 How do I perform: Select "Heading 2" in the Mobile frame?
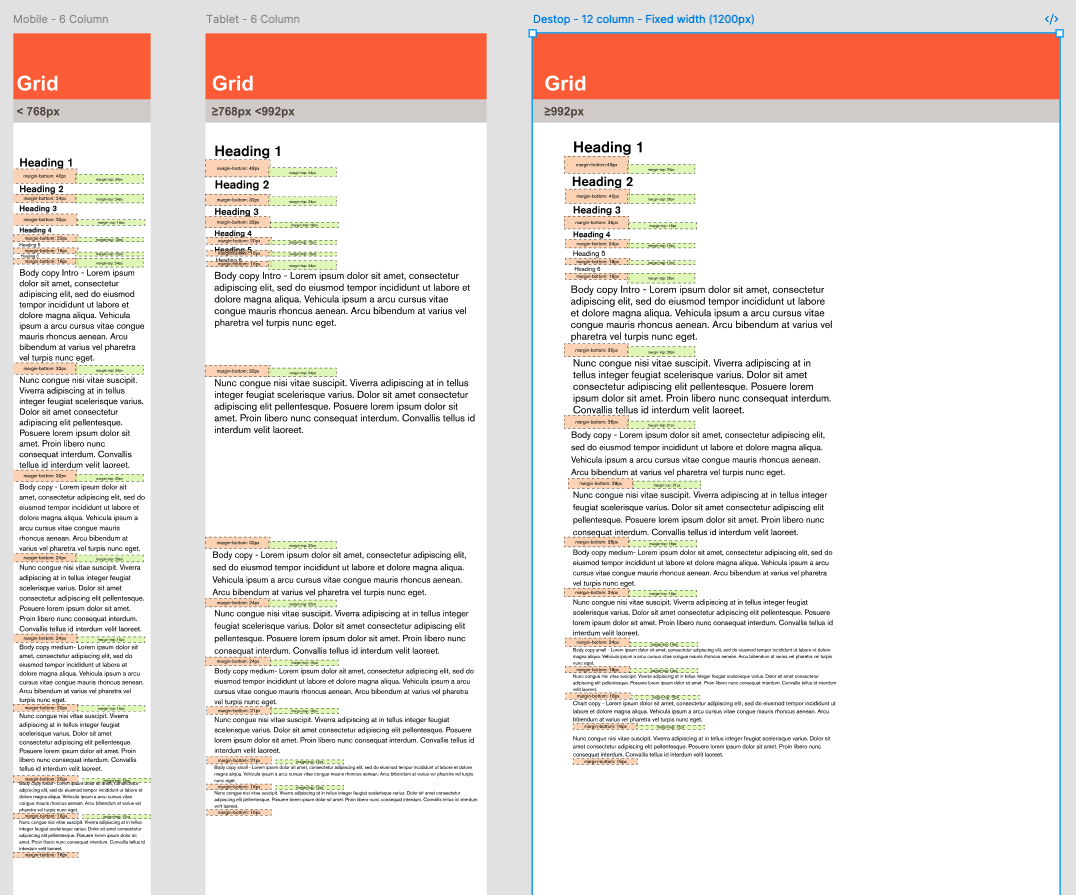41,189
